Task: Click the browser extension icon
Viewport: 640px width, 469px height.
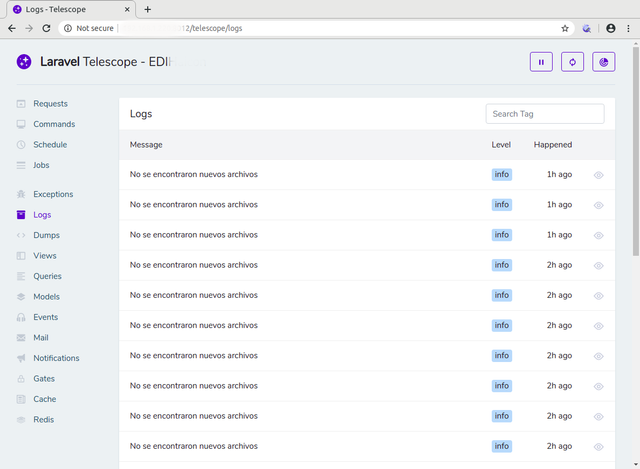Action: tap(587, 28)
